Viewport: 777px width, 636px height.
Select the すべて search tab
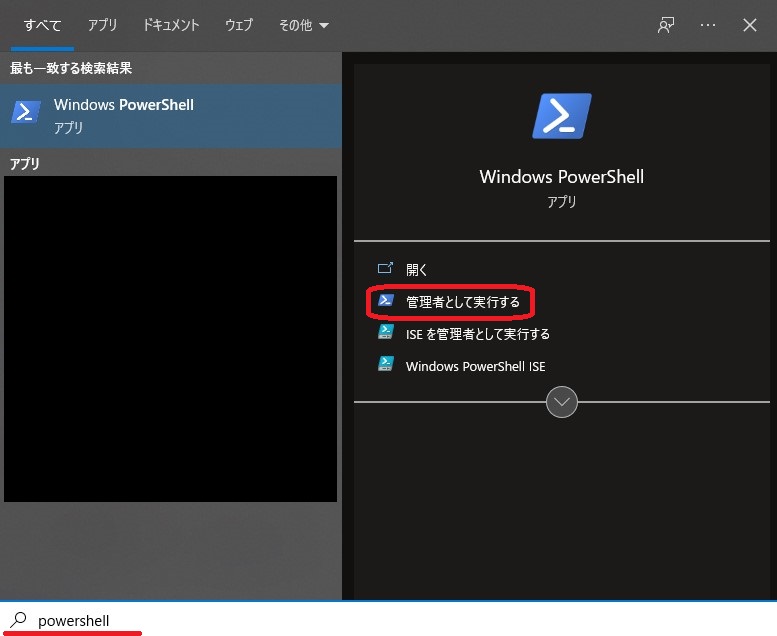pyautogui.click(x=43, y=25)
